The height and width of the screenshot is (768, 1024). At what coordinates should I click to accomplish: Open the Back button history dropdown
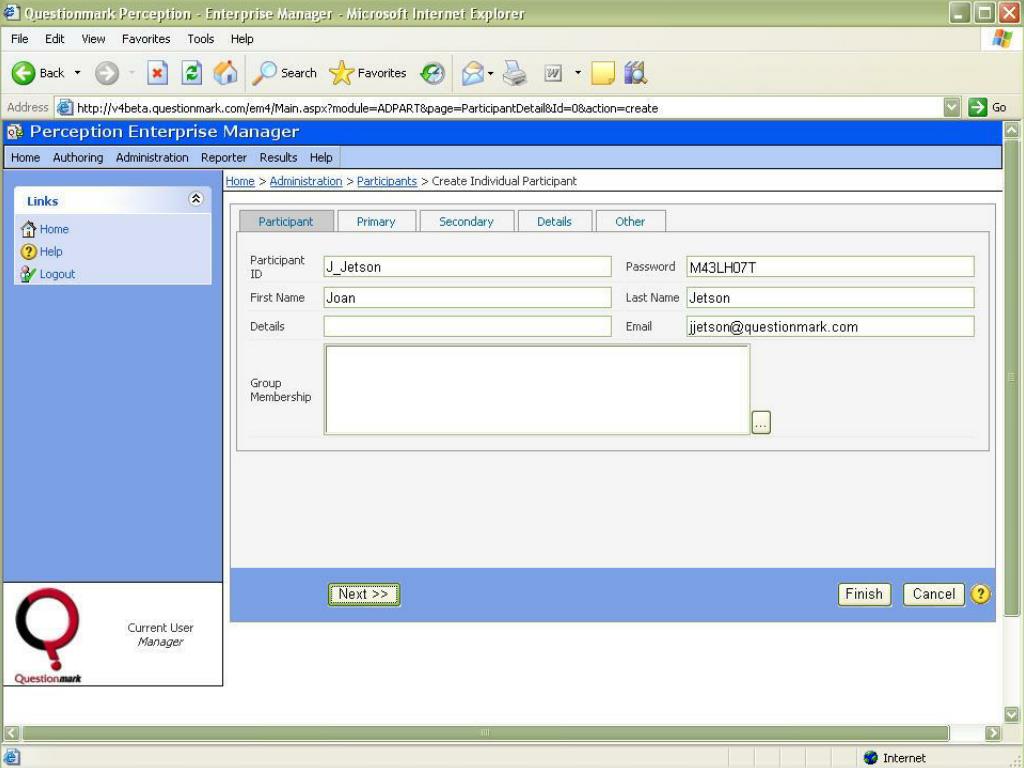coord(77,73)
